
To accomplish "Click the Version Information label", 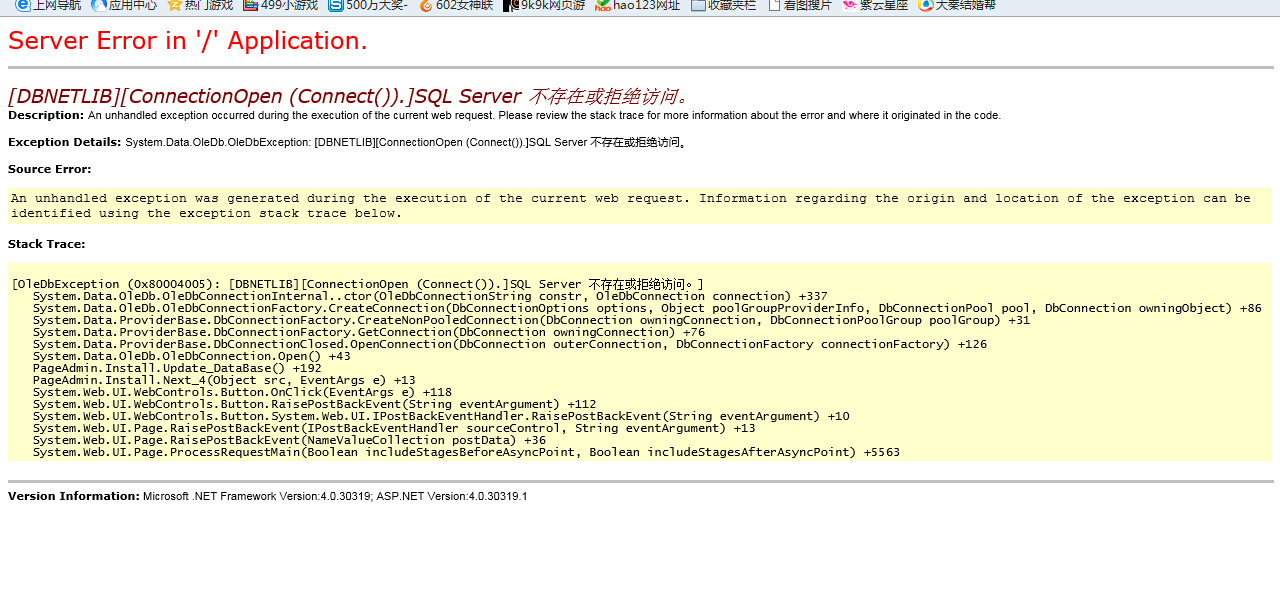I will (x=73, y=496).
